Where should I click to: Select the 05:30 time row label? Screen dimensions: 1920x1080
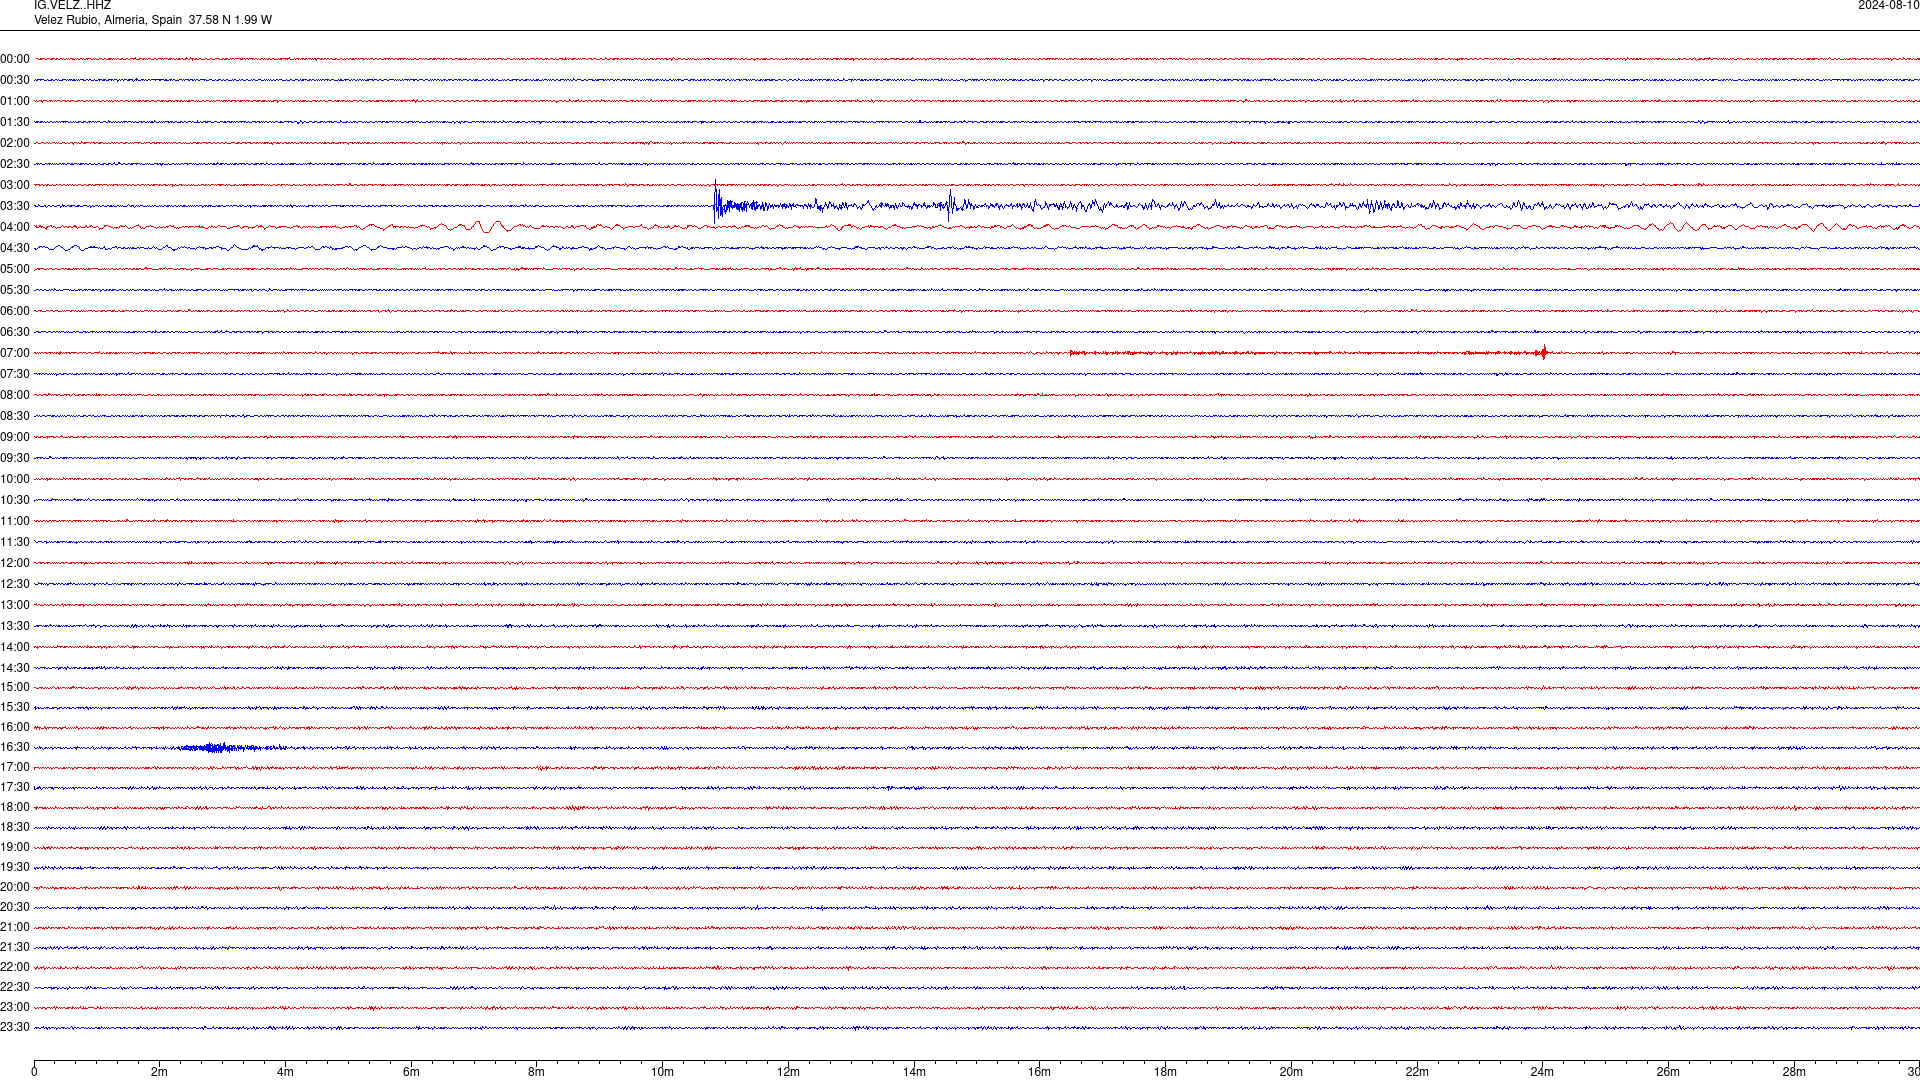(15, 290)
